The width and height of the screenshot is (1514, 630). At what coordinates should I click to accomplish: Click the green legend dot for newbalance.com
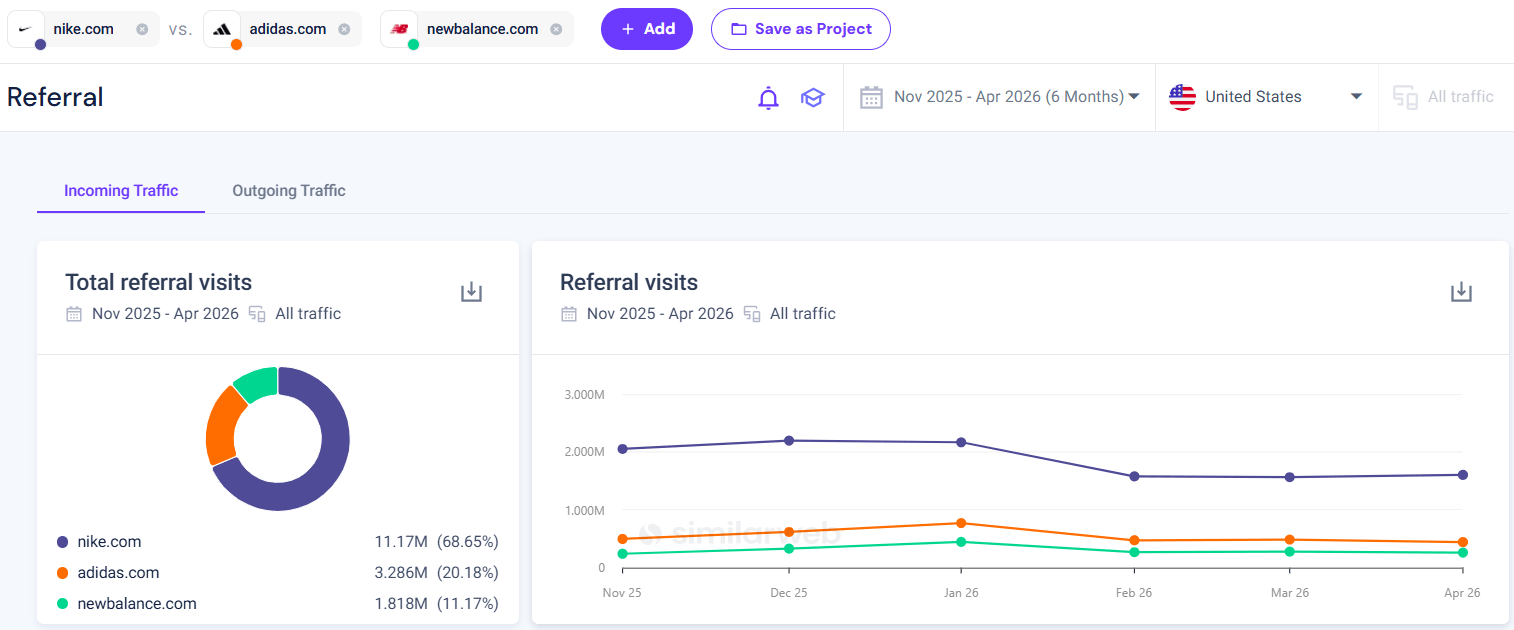coord(63,604)
